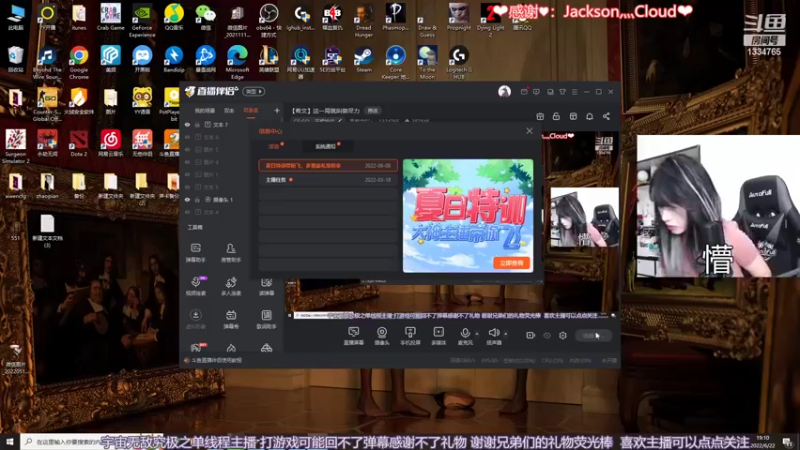Close the 消息中心 dialog
This screenshot has height=450, width=800.
tap(529, 131)
